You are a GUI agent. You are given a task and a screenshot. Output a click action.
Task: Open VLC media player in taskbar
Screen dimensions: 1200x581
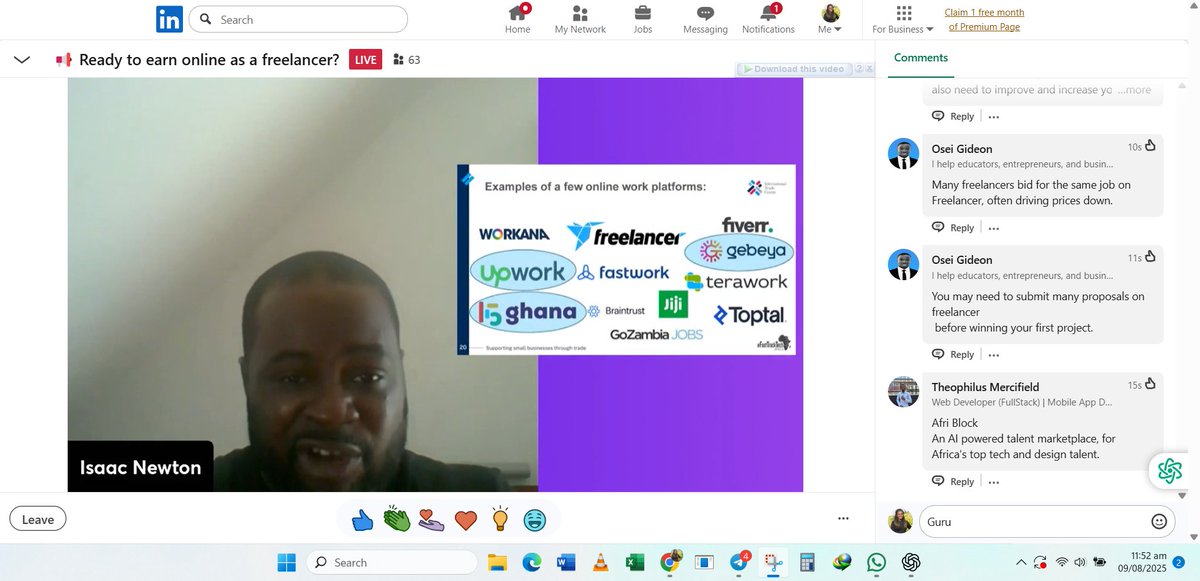(600, 562)
